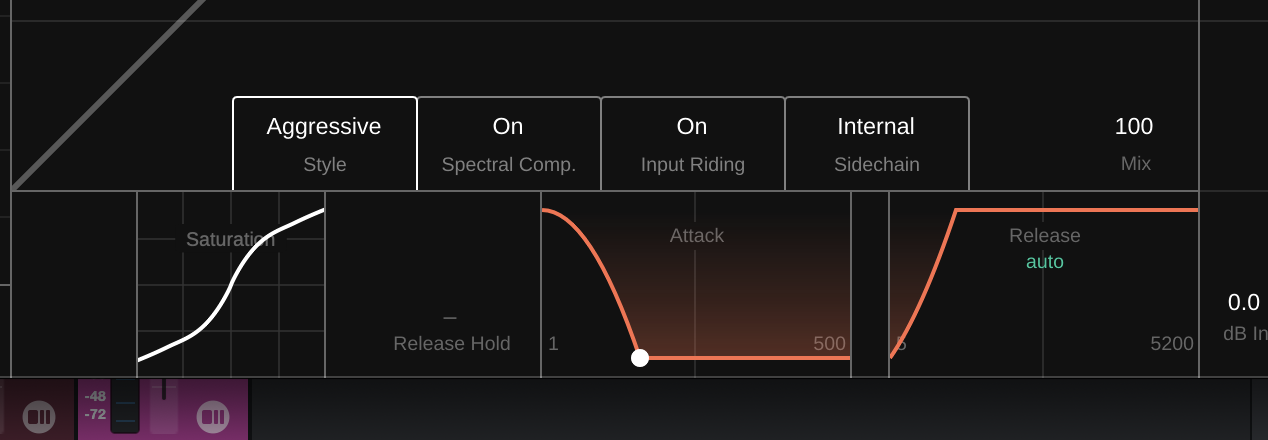Click the green auto Release label

point(1045,262)
